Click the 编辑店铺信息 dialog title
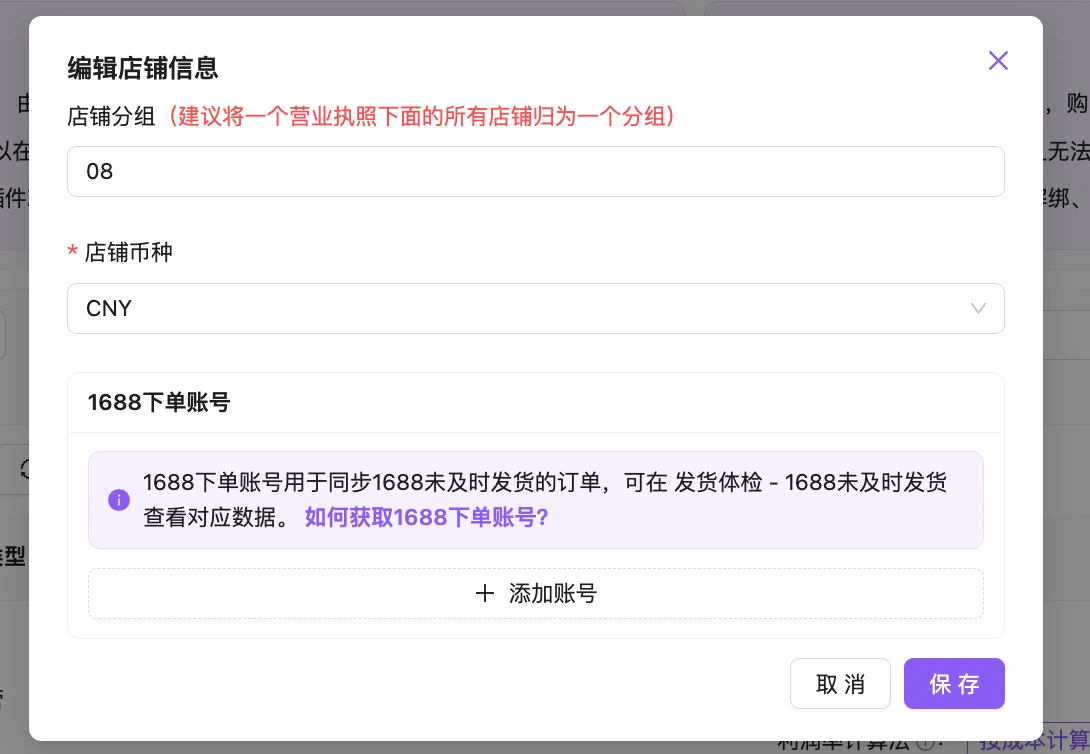1090x754 pixels. pyautogui.click(x=143, y=68)
